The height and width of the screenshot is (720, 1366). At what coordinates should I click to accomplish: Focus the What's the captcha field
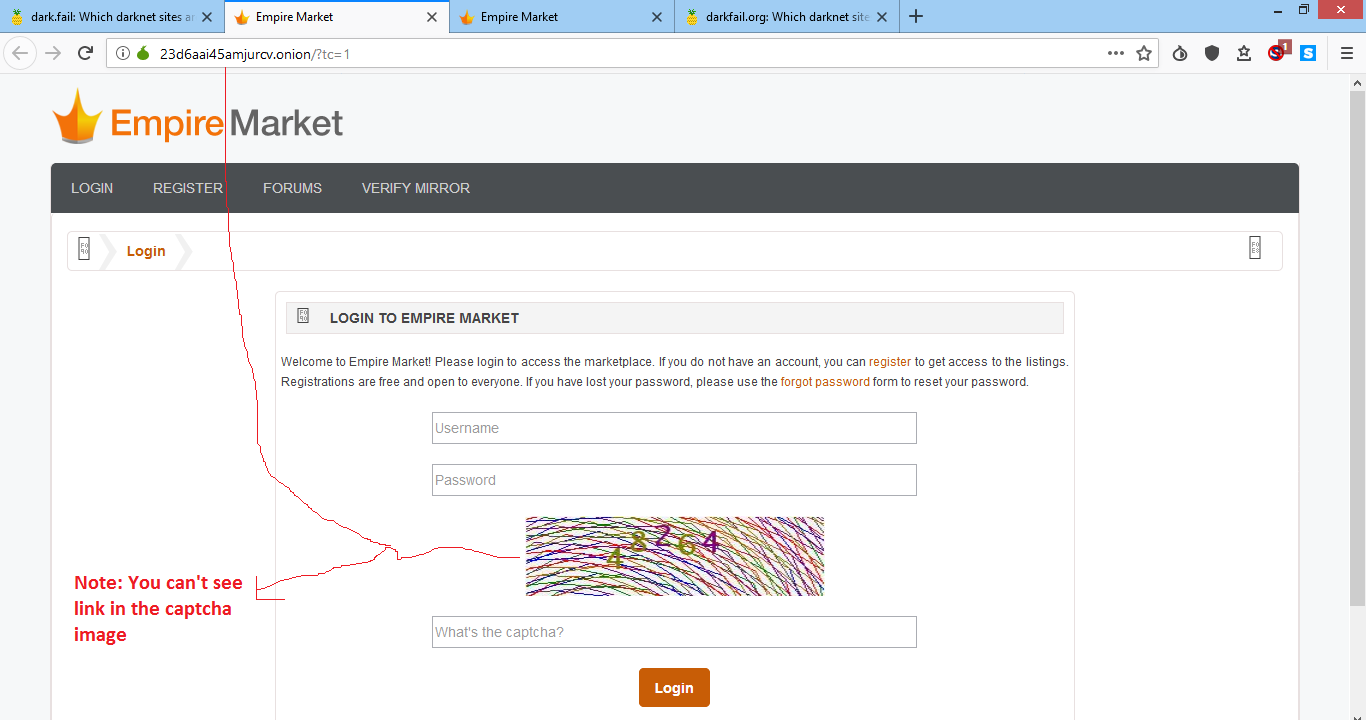pyautogui.click(x=674, y=632)
